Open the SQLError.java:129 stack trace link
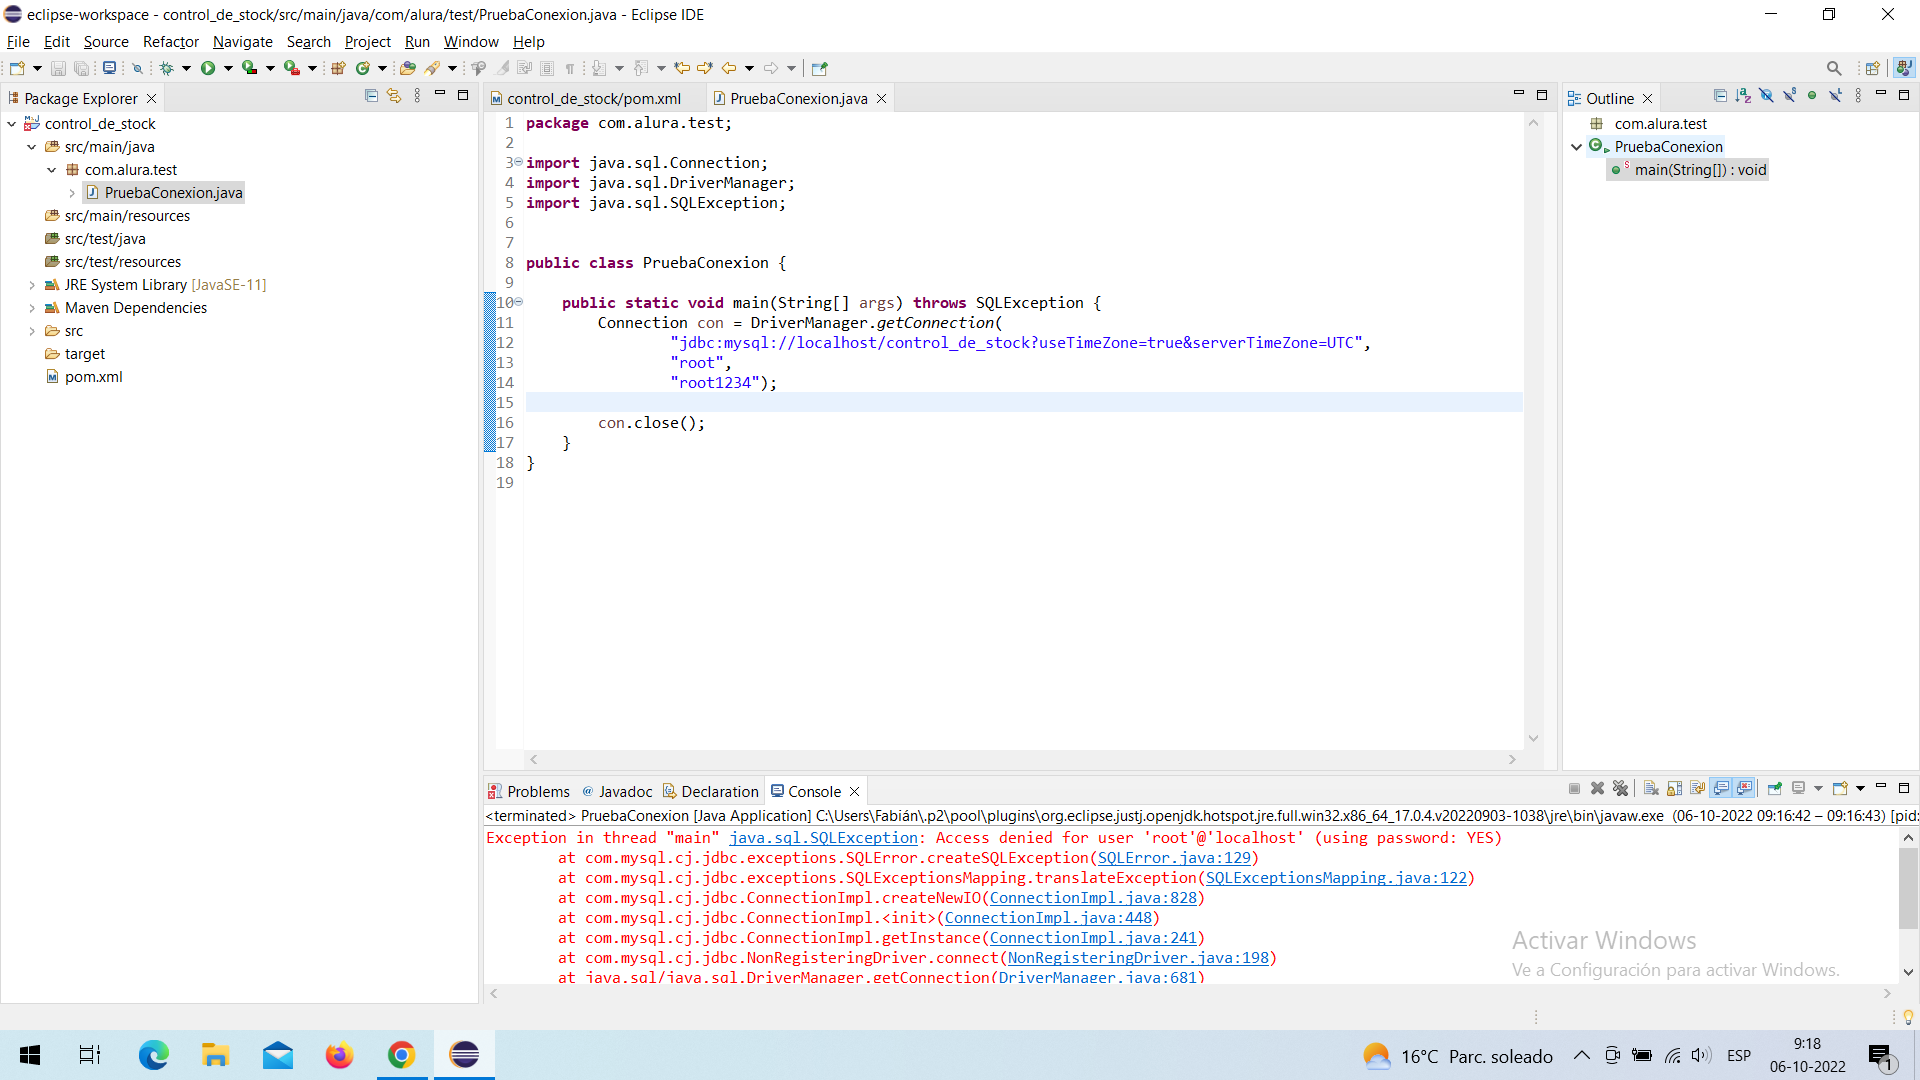The image size is (1920, 1080). (1174, 858)
